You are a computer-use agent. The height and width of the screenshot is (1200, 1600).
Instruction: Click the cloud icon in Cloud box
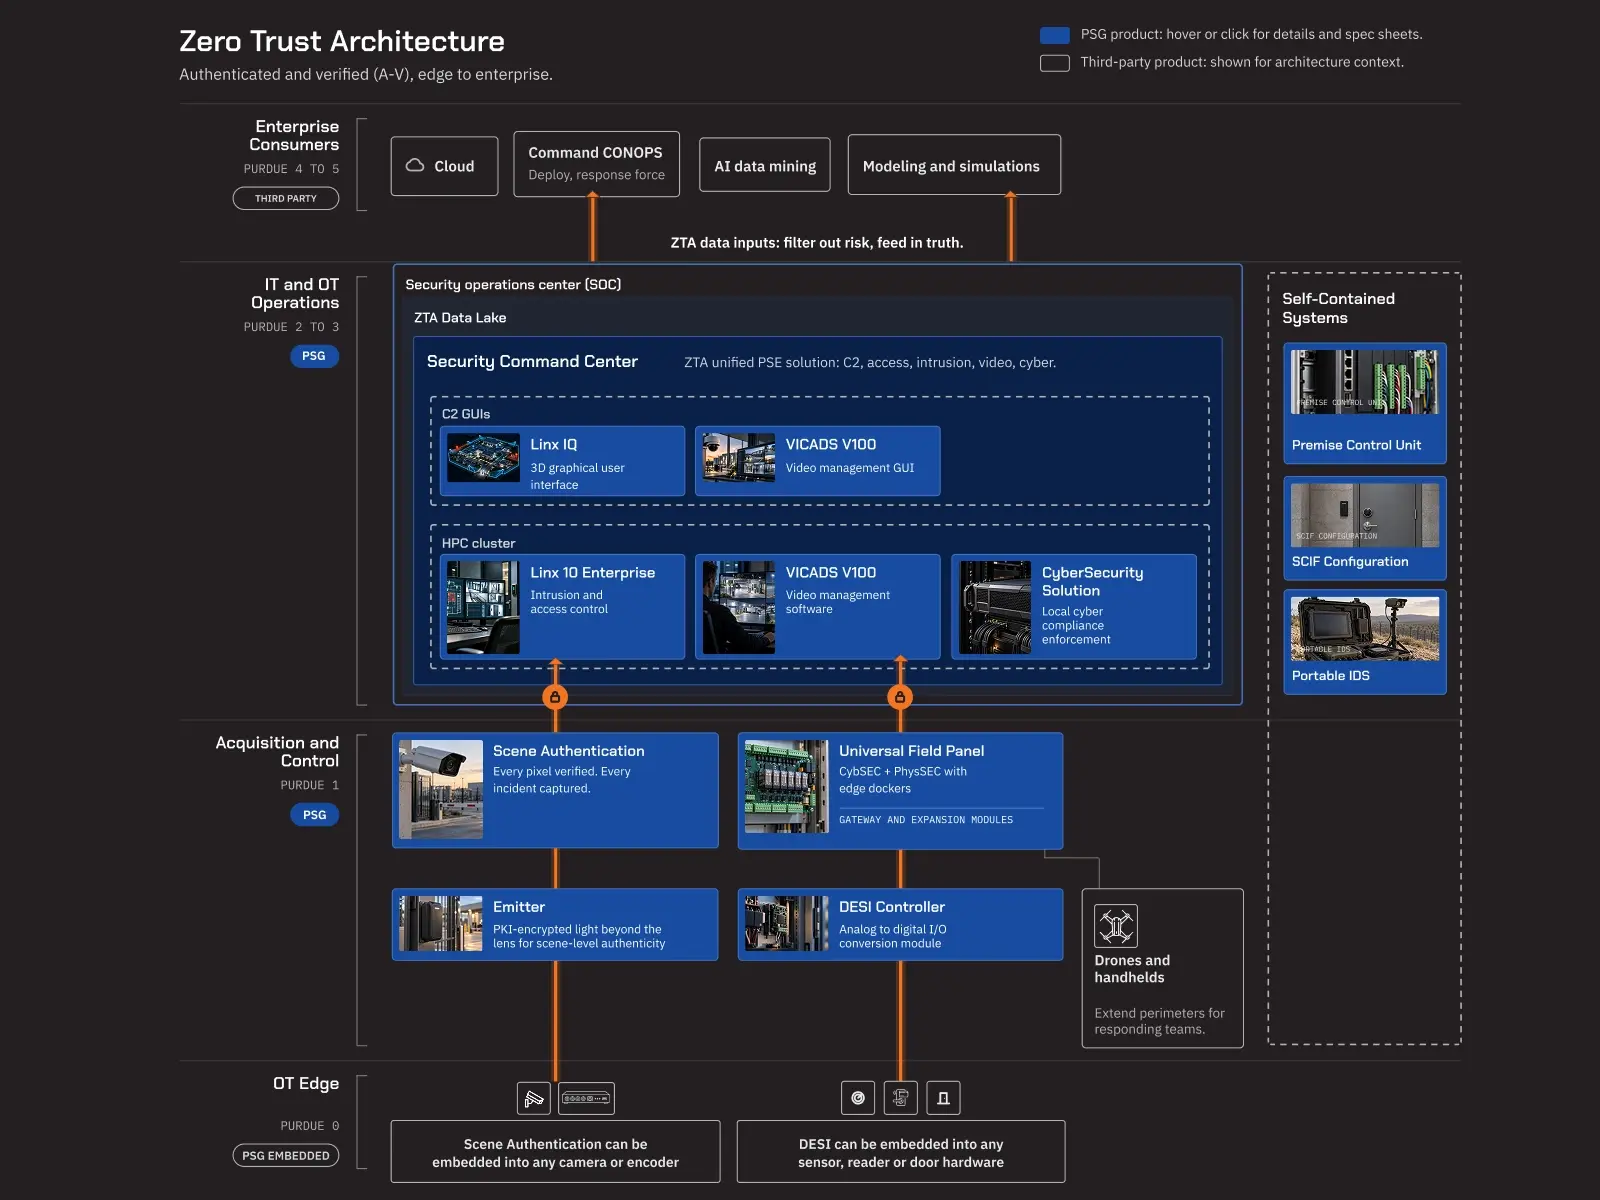[415, 166]
